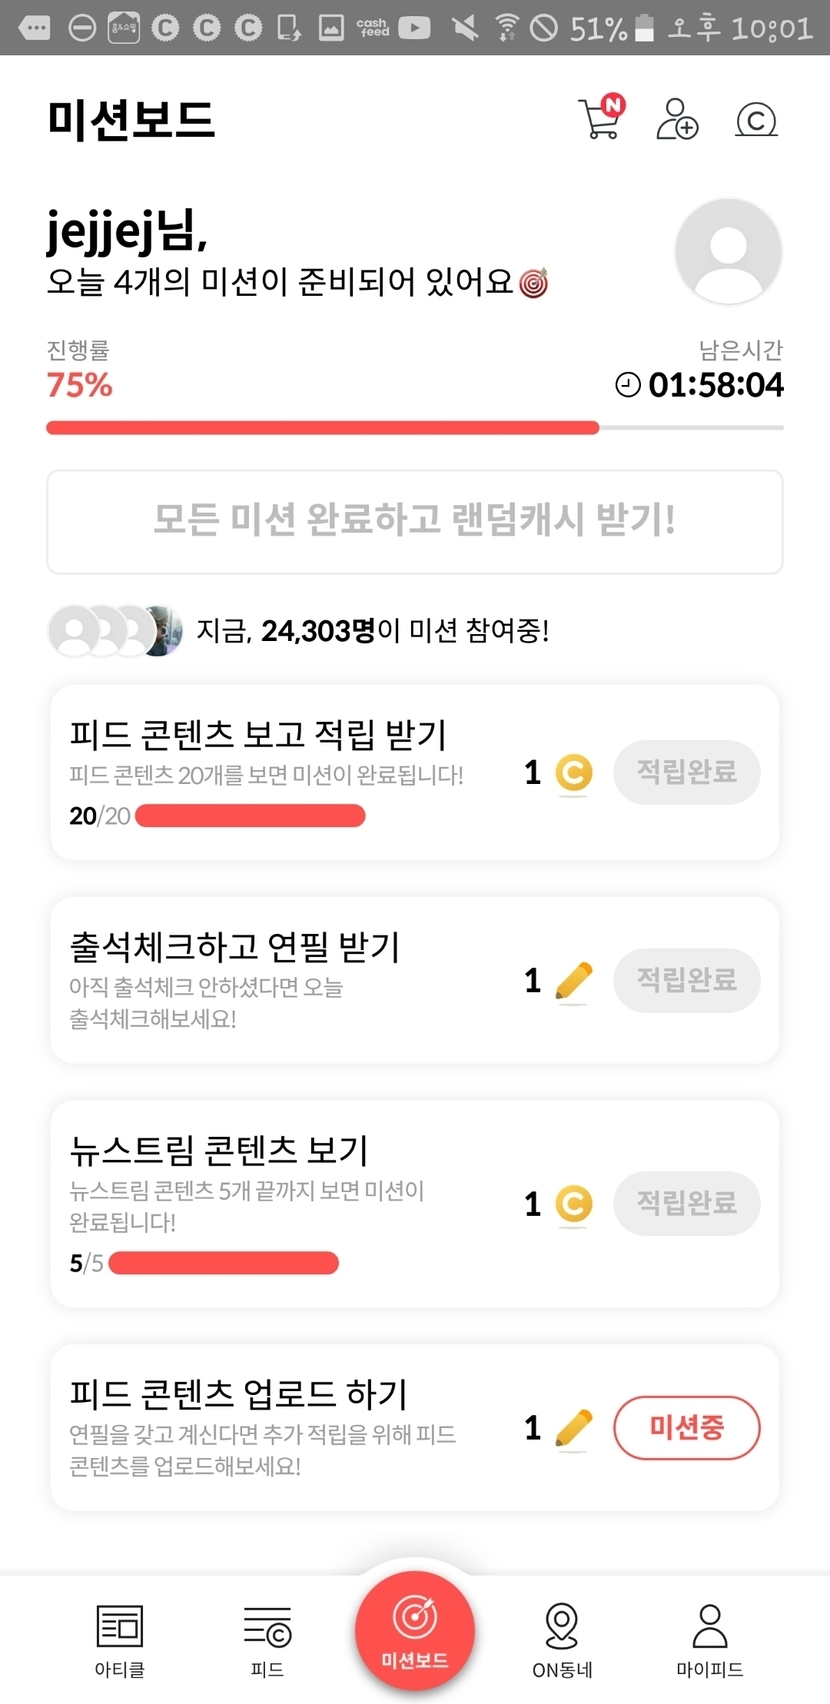Tap 모든 미션 완료하고 랜덤캐시 받기 button
The height and width of the screenshot is (1704, 830).
(x=414, y=521)
